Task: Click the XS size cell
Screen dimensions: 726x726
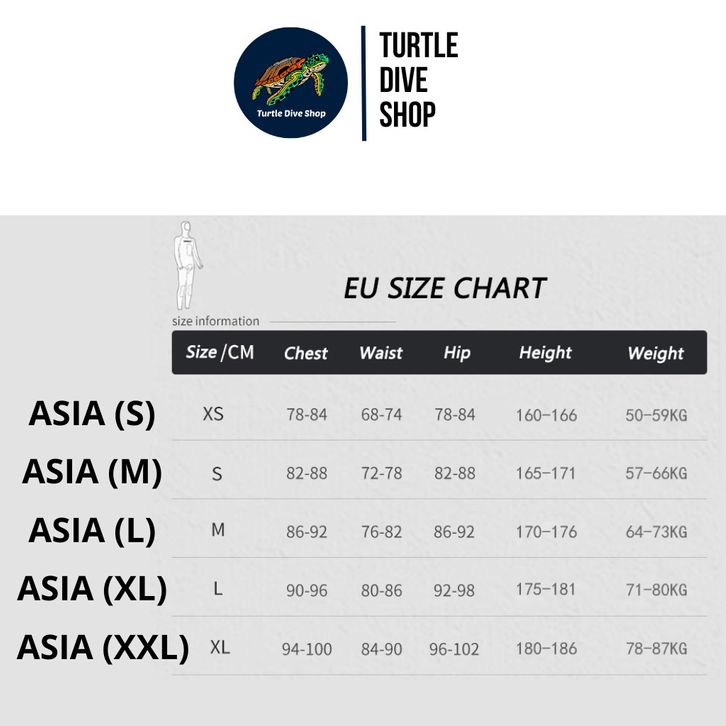Action: (x=213, y=413)
